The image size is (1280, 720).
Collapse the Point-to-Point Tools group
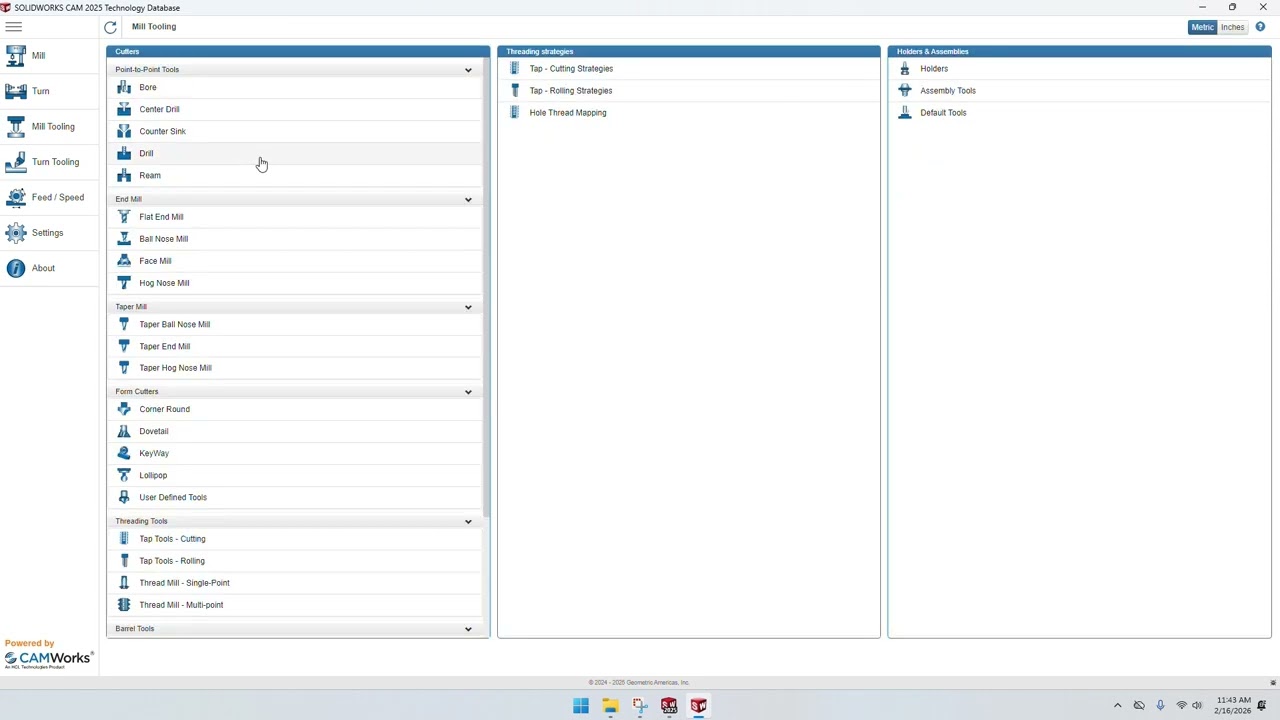(468, 70)
